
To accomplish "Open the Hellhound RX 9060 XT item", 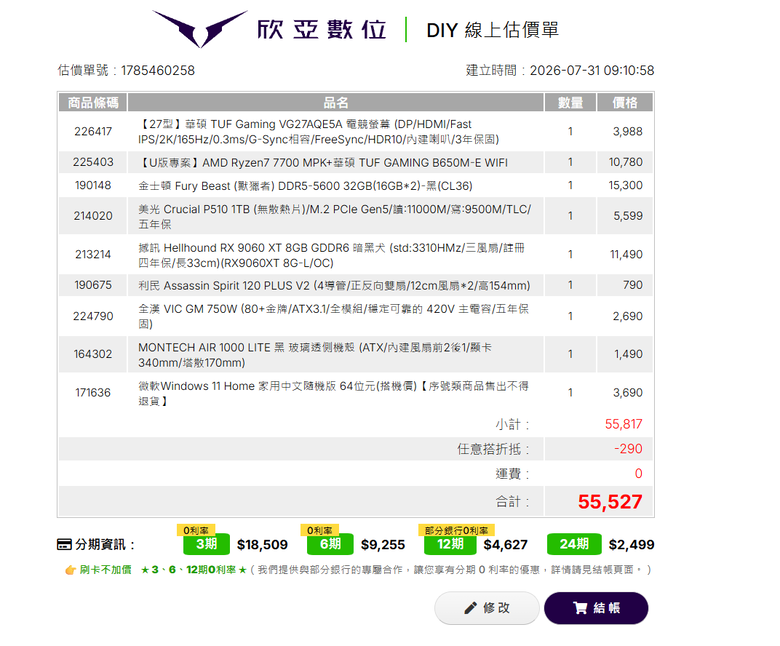I will tap(331, 255).
